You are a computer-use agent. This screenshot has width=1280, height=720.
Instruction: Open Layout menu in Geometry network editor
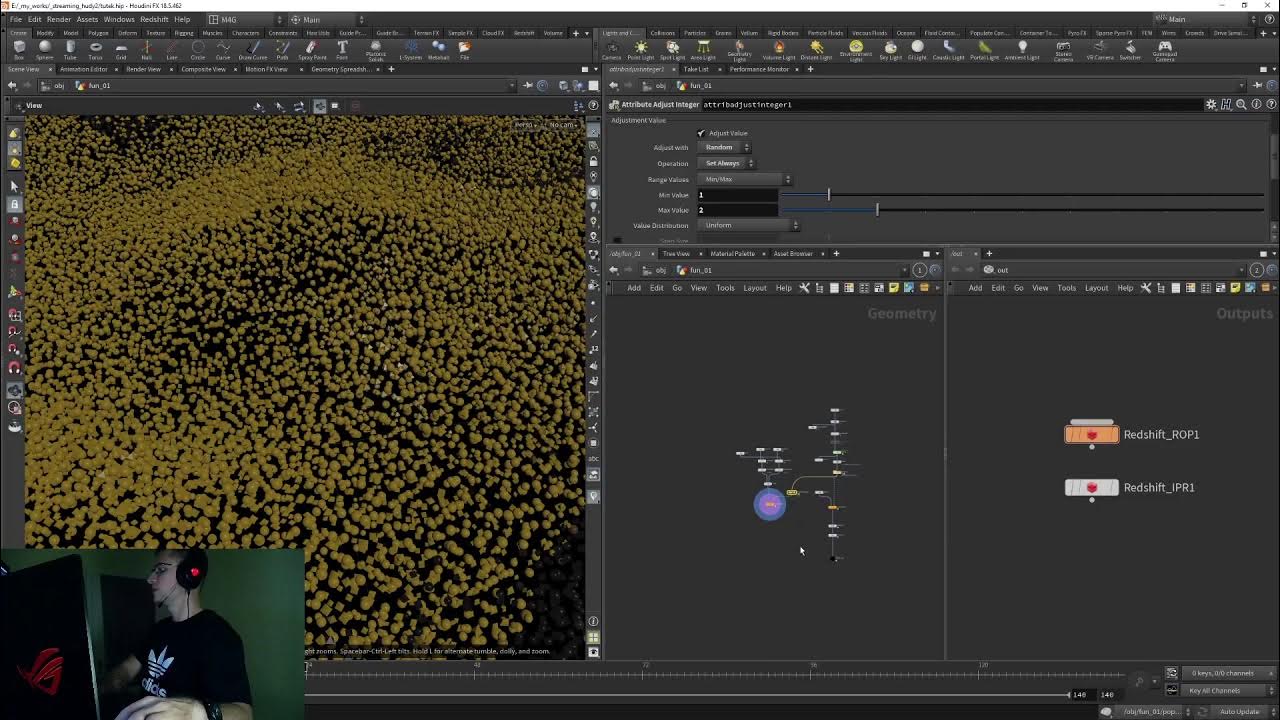coord(755,288)
